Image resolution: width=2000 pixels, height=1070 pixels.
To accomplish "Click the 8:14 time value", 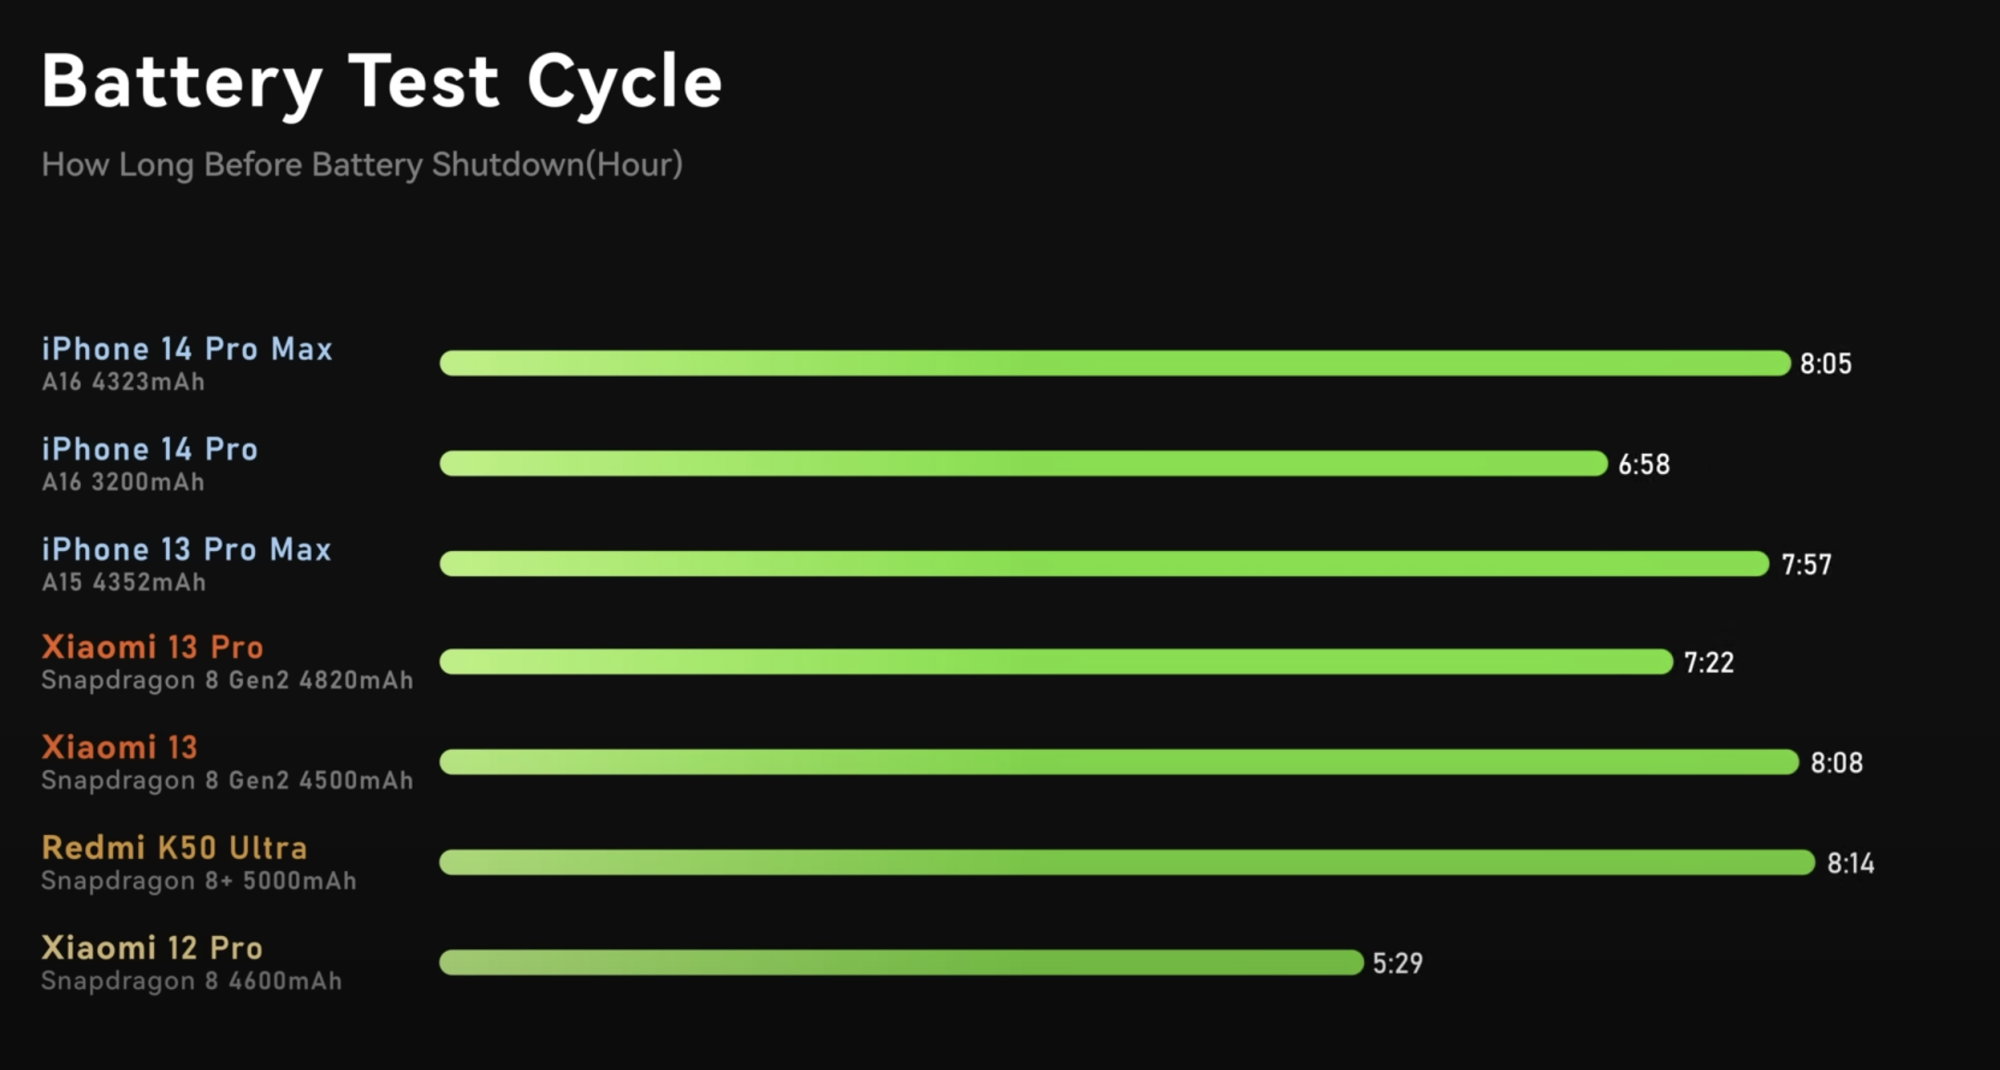I will click(x=1851, y=864).
